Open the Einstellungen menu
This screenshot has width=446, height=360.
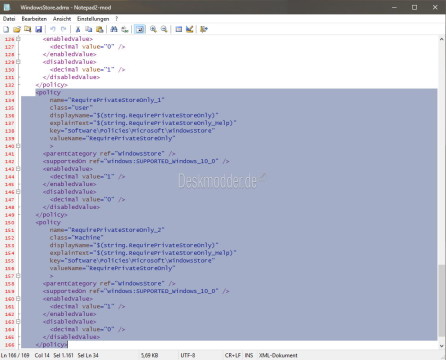coord(93,19)
